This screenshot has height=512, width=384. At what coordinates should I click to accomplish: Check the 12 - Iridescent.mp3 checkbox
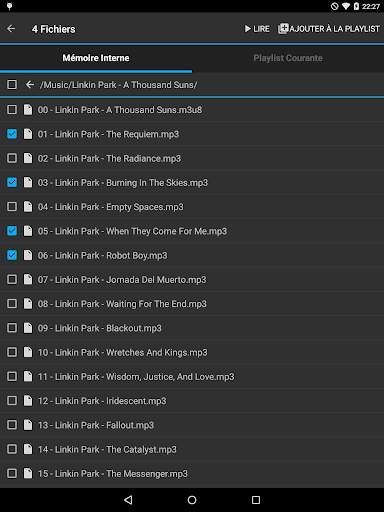[12, 401]
